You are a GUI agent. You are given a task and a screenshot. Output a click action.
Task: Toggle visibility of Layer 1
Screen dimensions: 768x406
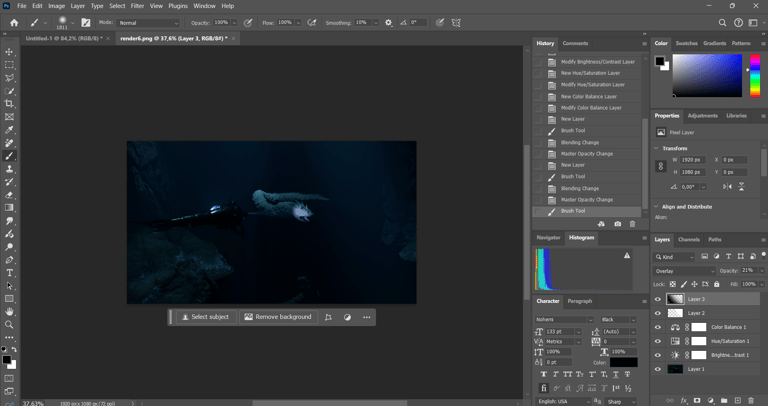pos(658,369)
